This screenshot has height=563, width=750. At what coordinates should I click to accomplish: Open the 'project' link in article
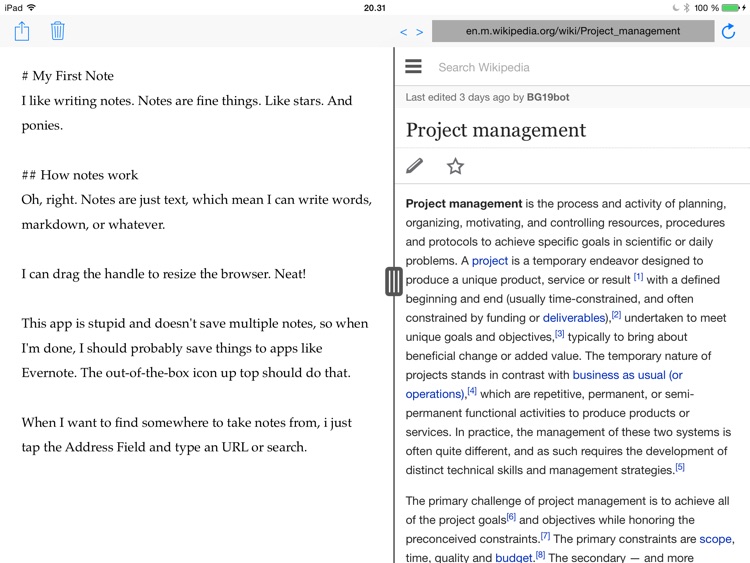(490, 261)
